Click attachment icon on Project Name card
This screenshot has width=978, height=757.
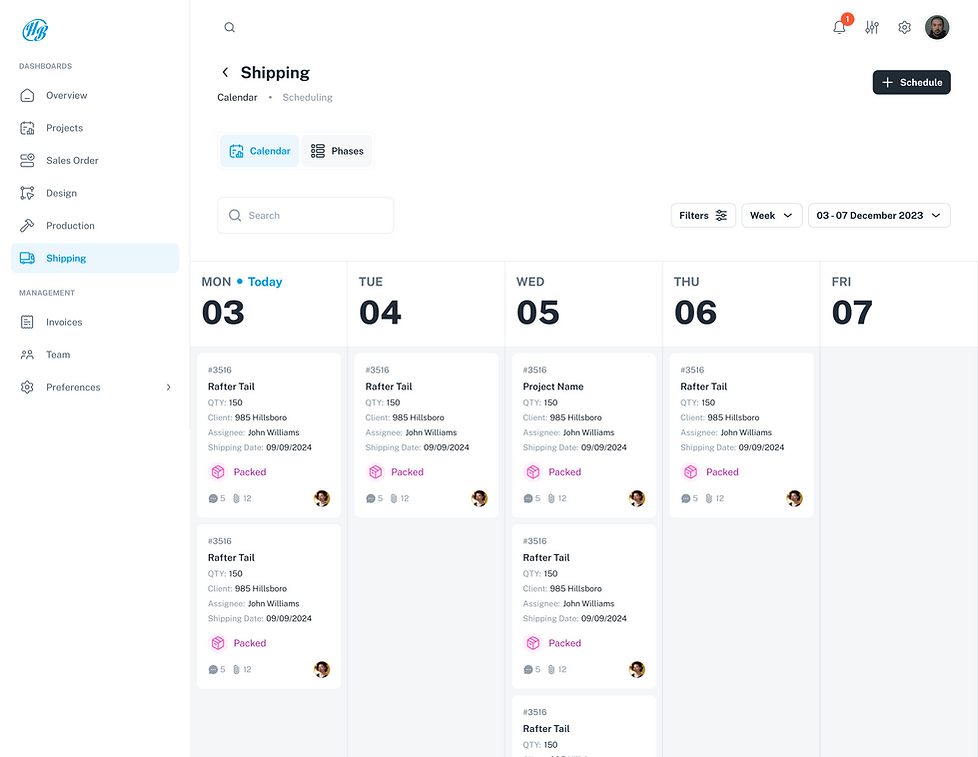tap(551, 498)
